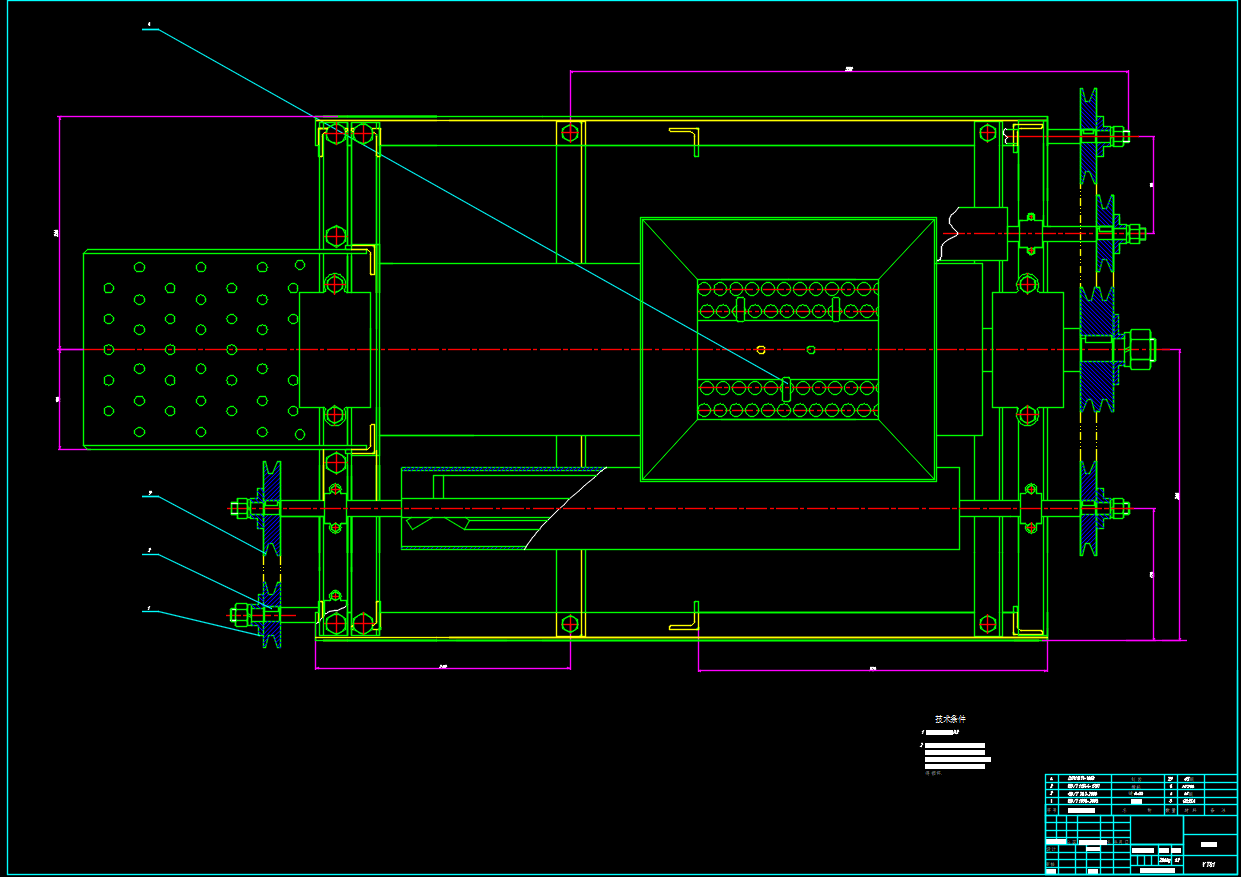Select the yellow L-bracket near the top frame rail
The width and height of the screenshot is (1241, 877).
[x=685, y=141]
